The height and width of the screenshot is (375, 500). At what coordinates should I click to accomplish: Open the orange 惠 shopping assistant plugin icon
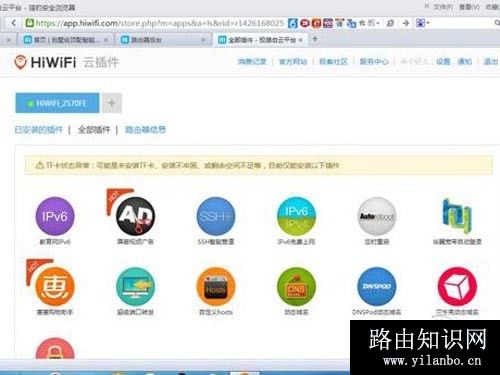(x=55, y=287)
